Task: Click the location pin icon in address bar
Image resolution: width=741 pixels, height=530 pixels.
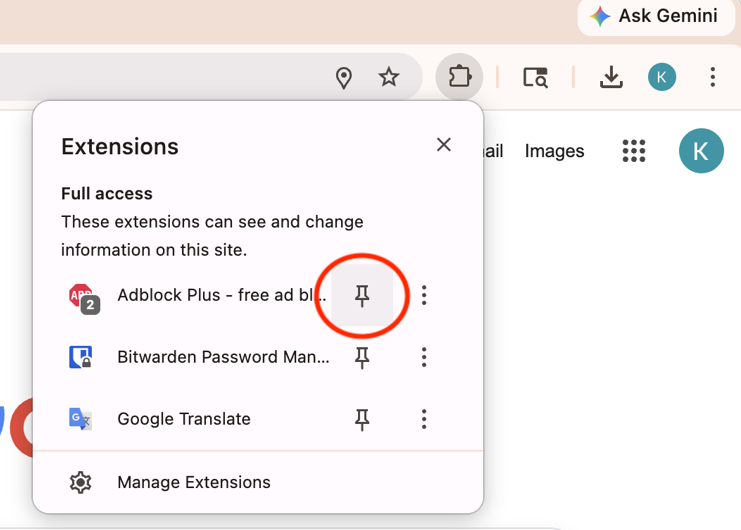Action: click(x=344, y=78)
